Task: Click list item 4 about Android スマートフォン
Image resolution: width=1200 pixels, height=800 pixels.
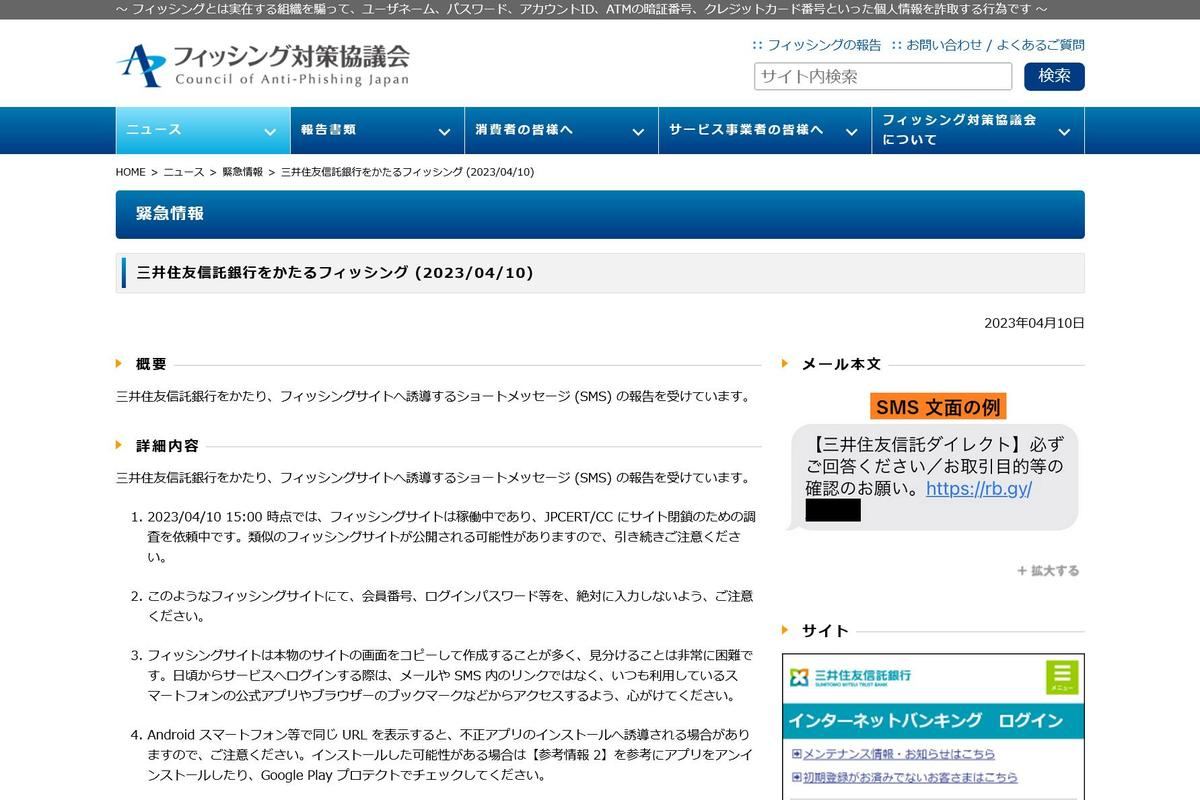Action: click(x=449, y=755)
